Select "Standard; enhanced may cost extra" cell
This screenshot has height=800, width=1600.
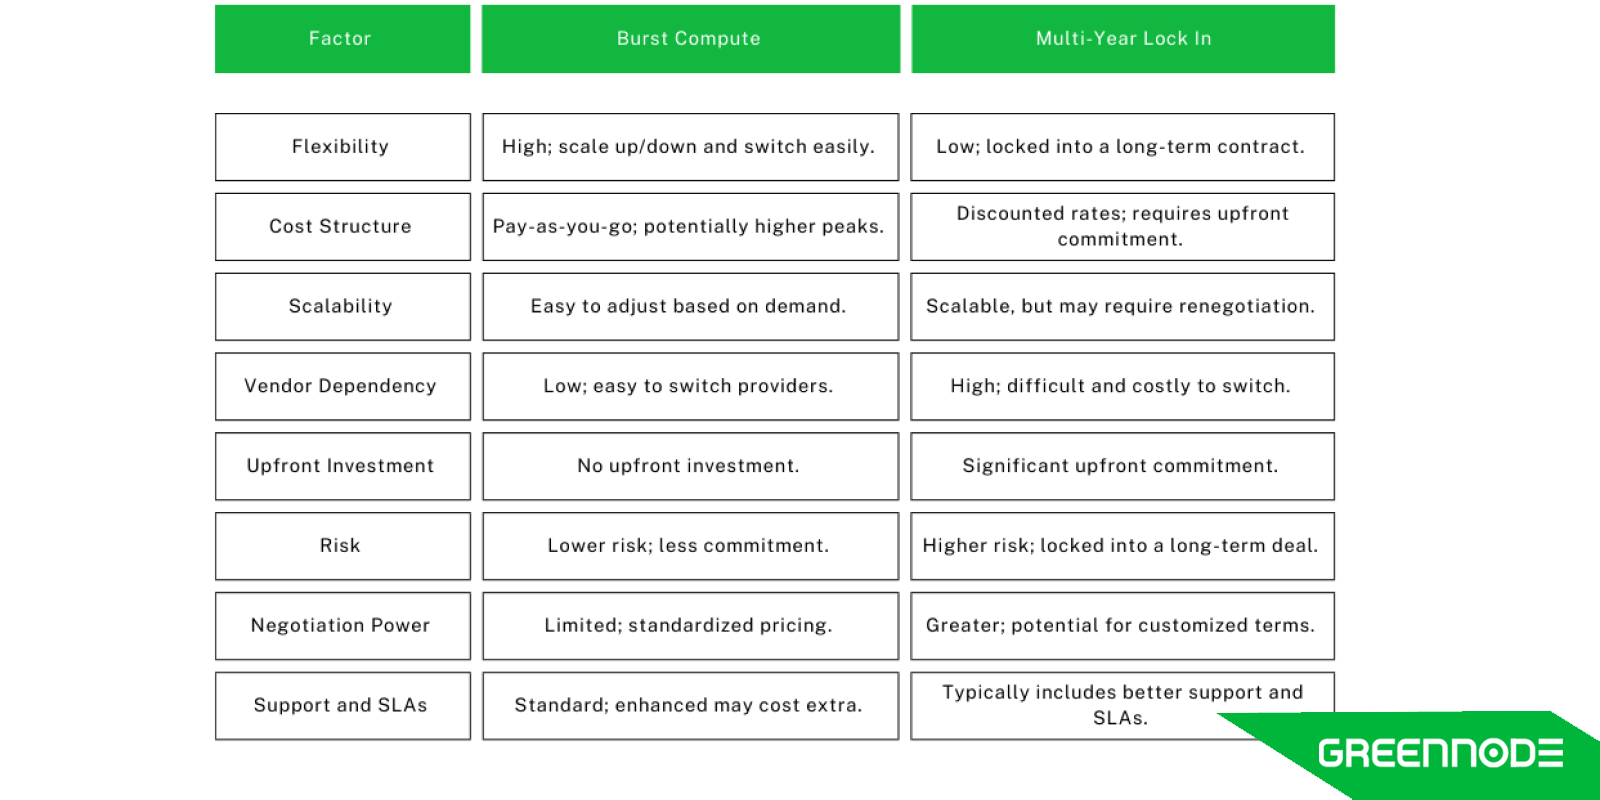[x=690, y=706]
